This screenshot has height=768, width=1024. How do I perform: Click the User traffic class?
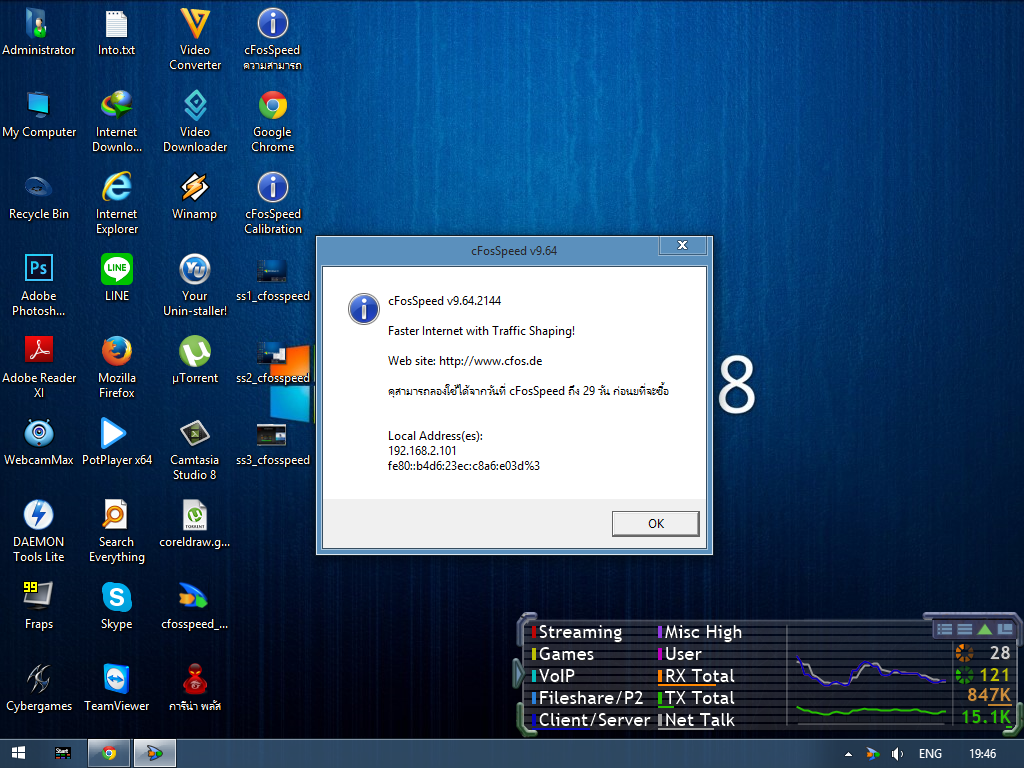(x=679, y=654)
